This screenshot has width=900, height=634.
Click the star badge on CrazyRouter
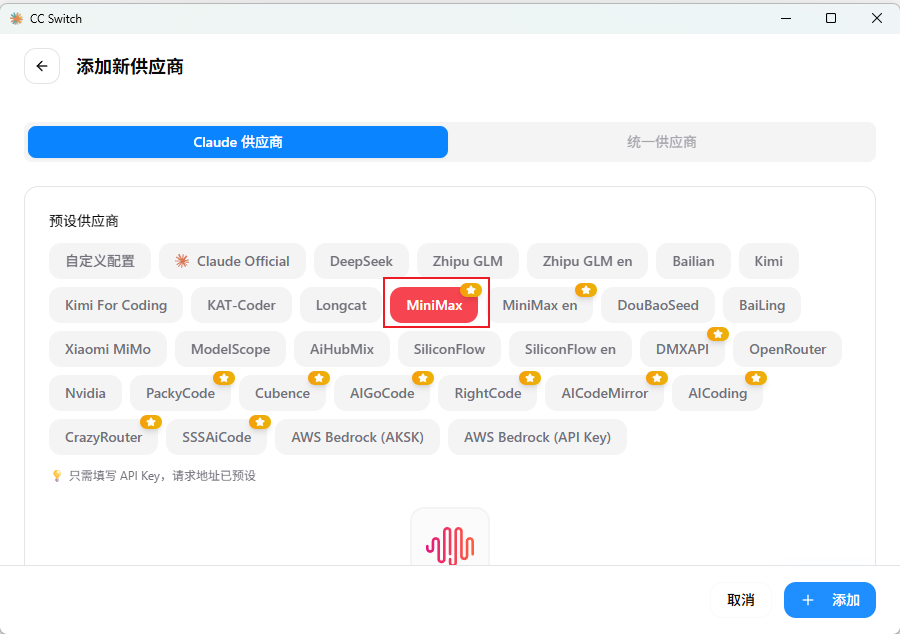click(151, 422)
